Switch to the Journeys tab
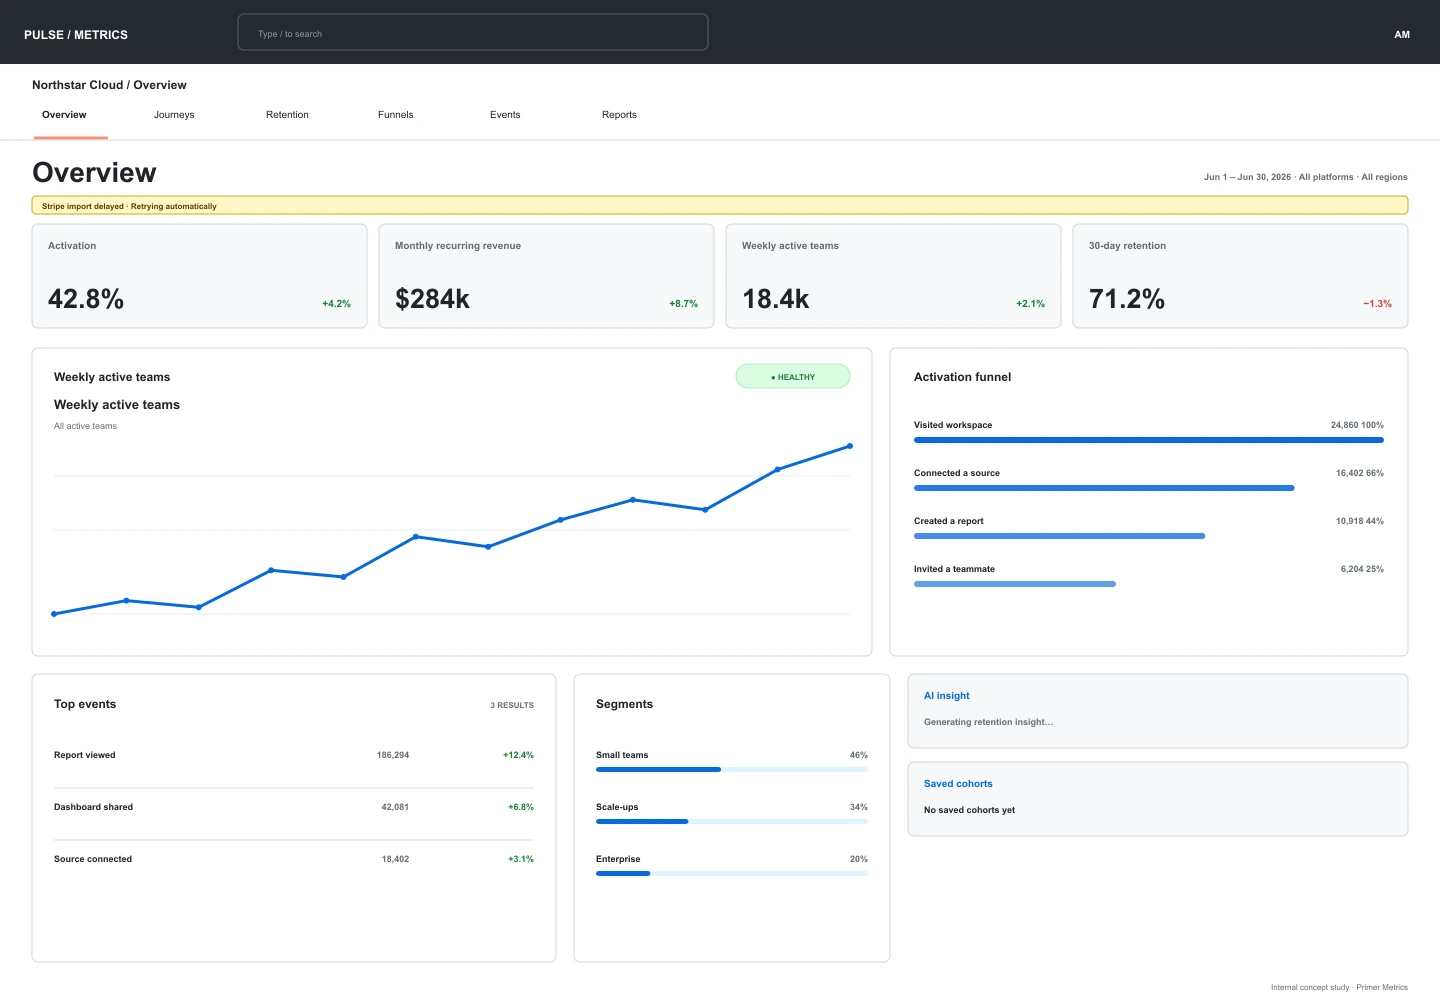The image size is (1440, 1000). pos(174,115)
